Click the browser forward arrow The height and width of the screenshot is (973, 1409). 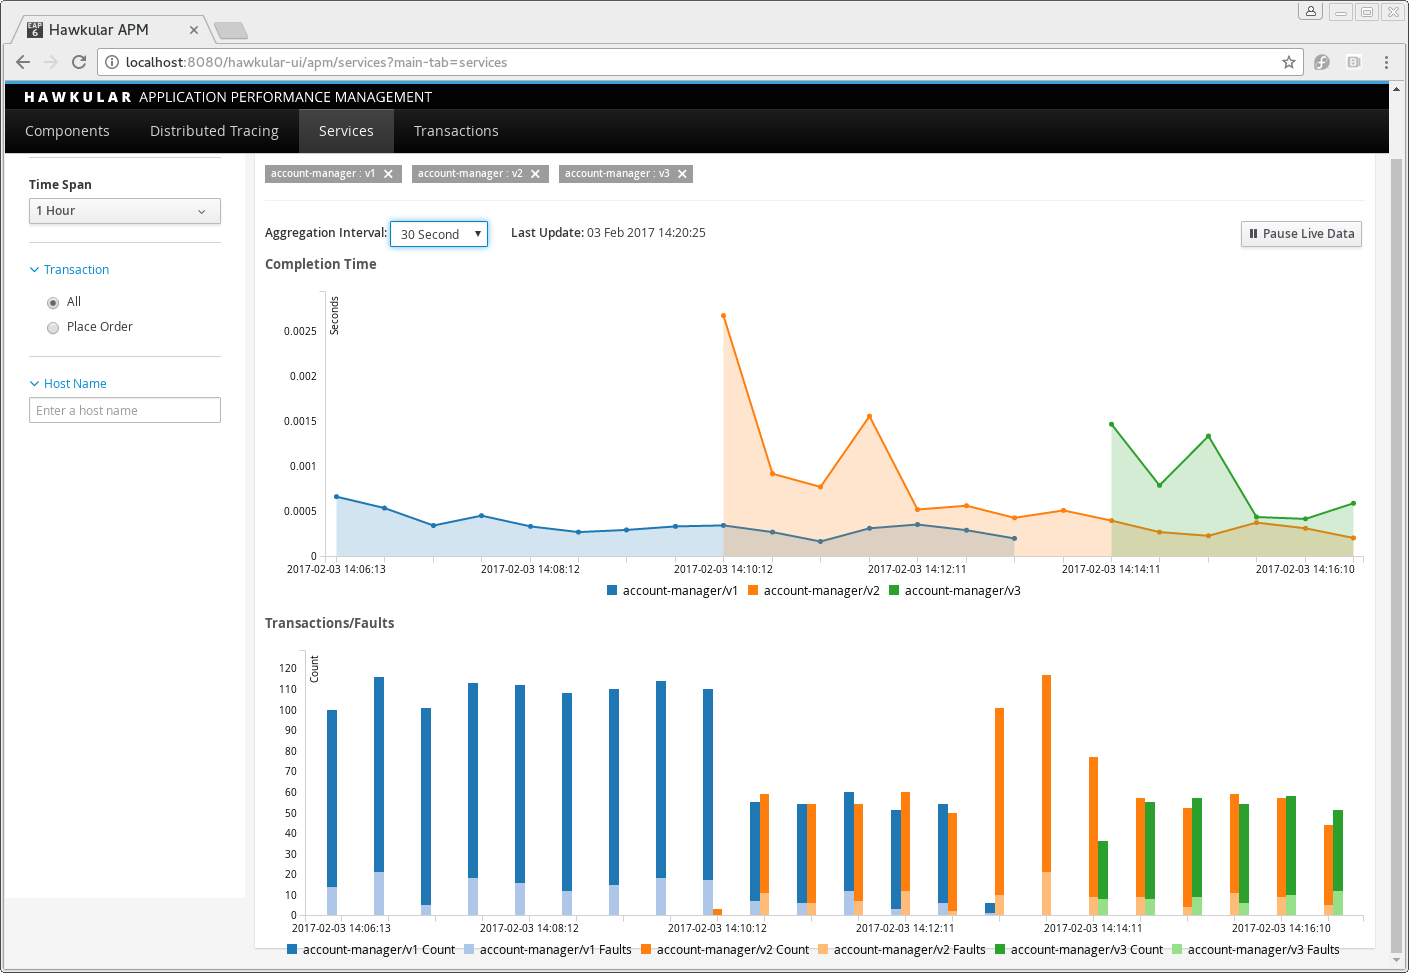coord(51,62)
